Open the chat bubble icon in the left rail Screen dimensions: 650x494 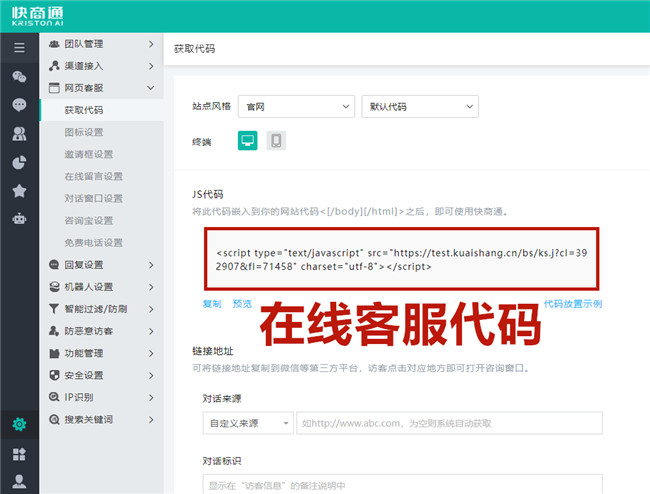(19, 104)
